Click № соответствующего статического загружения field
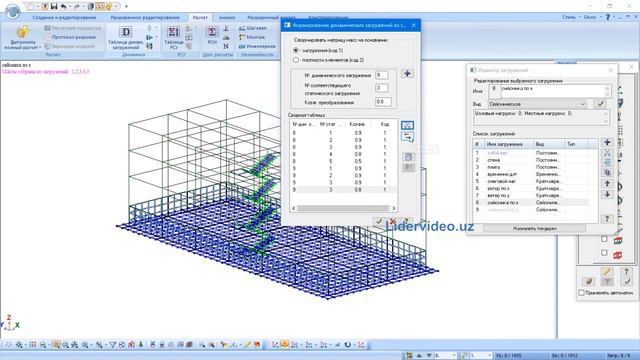 [x=382, y=88]
